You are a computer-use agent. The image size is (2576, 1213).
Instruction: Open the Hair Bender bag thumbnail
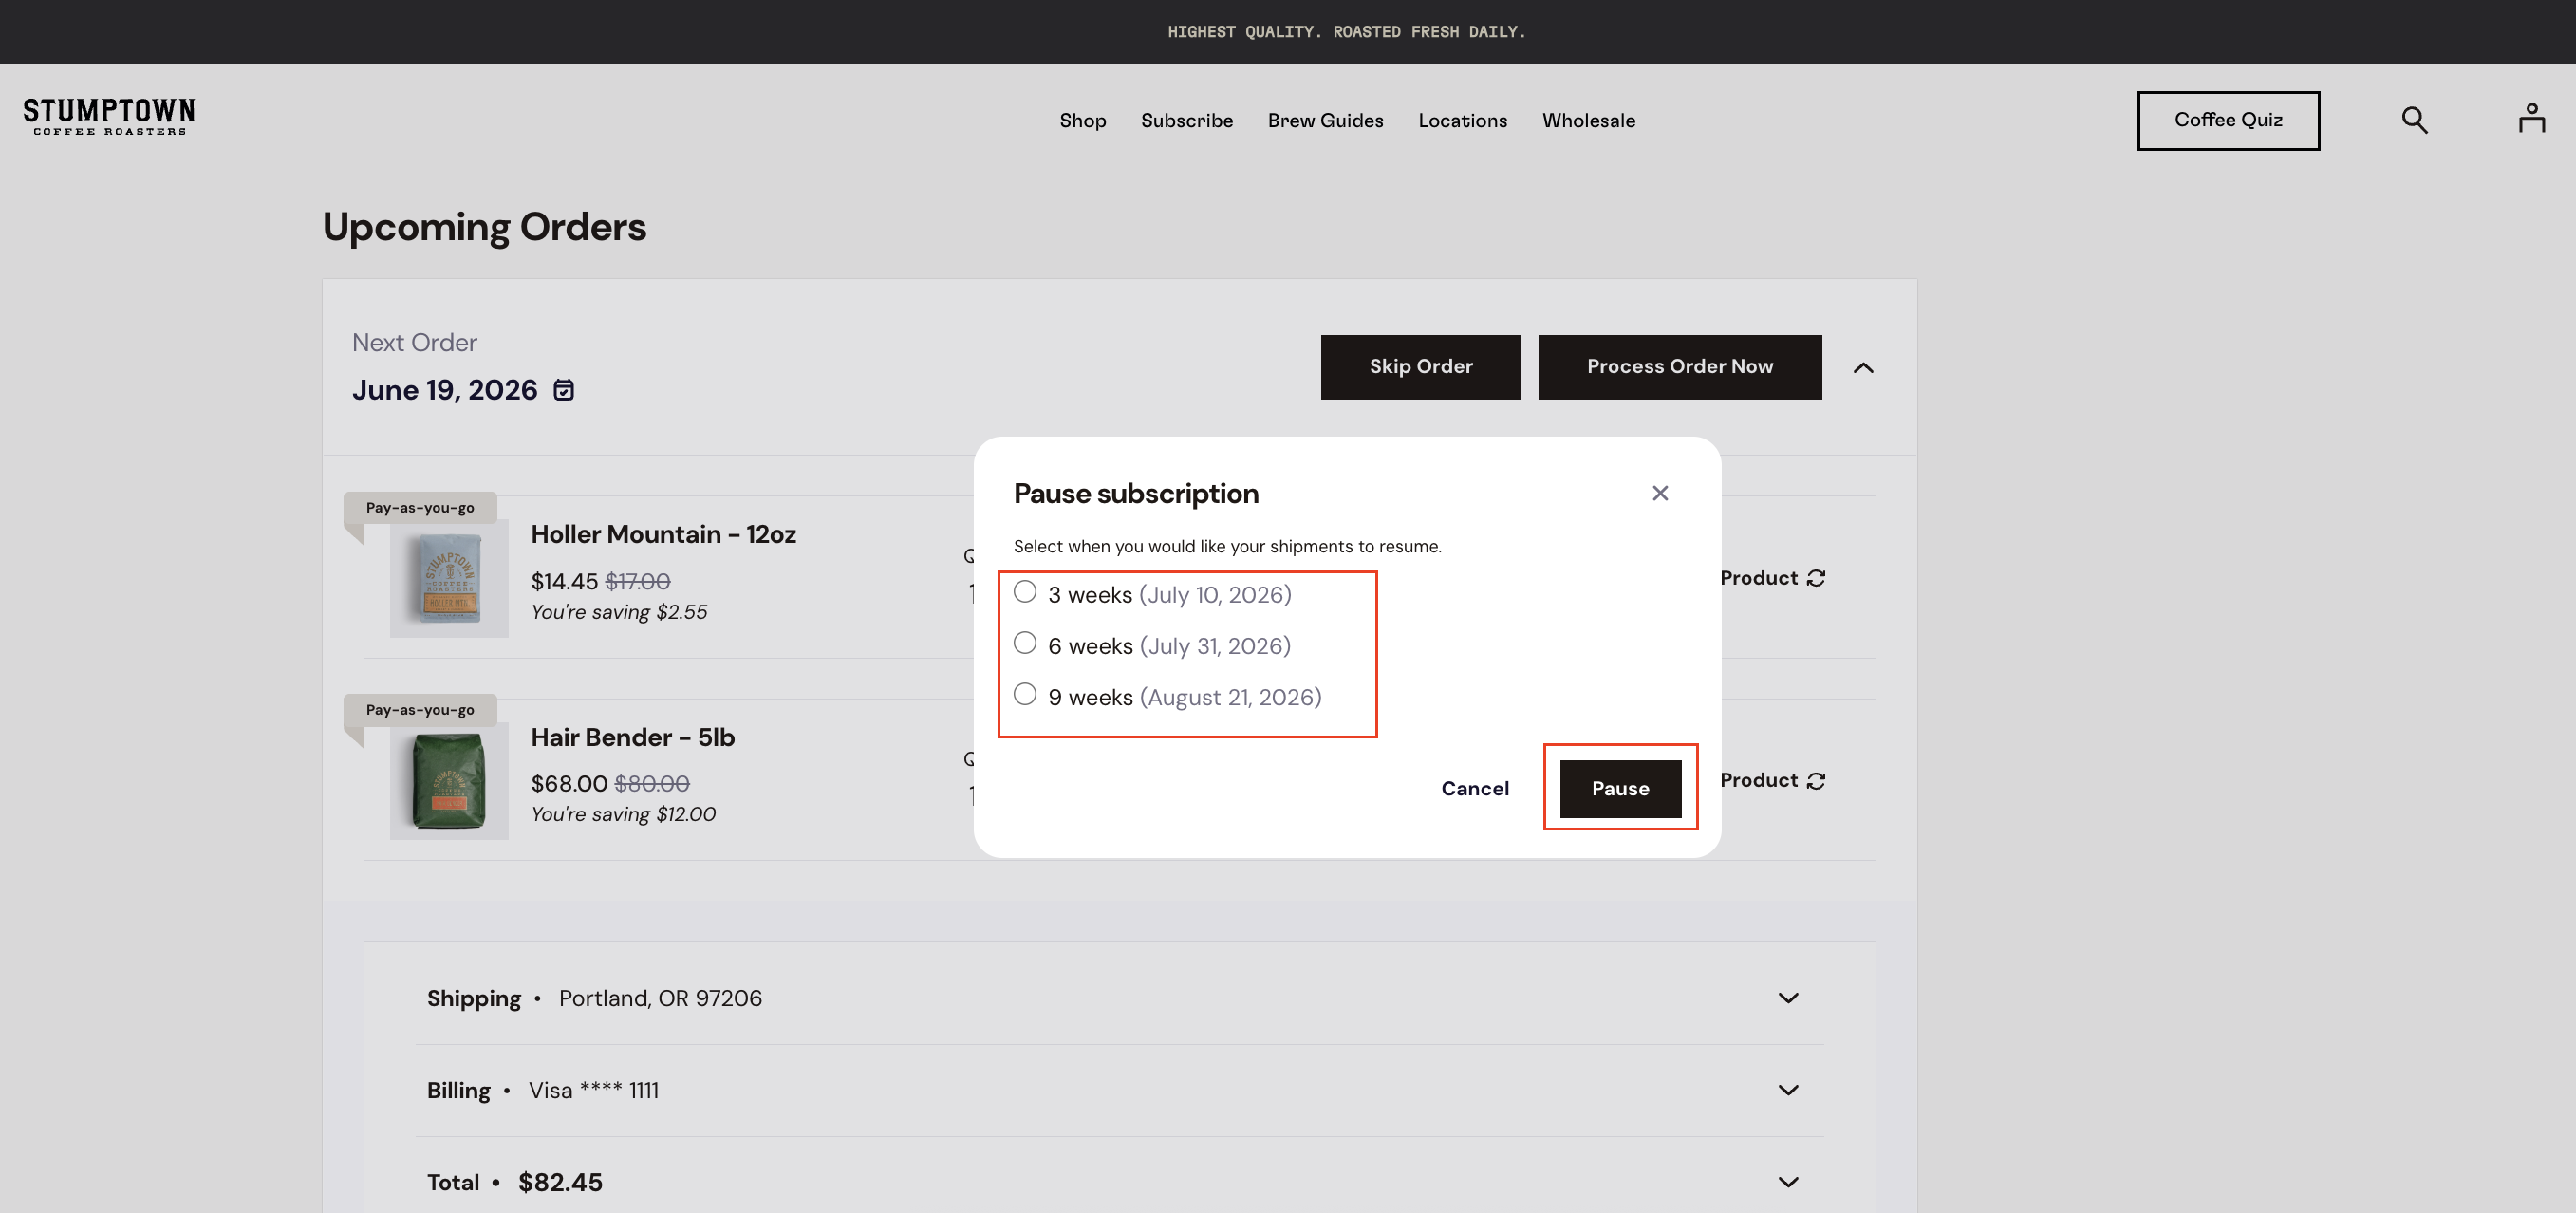(x=449, y=781)
